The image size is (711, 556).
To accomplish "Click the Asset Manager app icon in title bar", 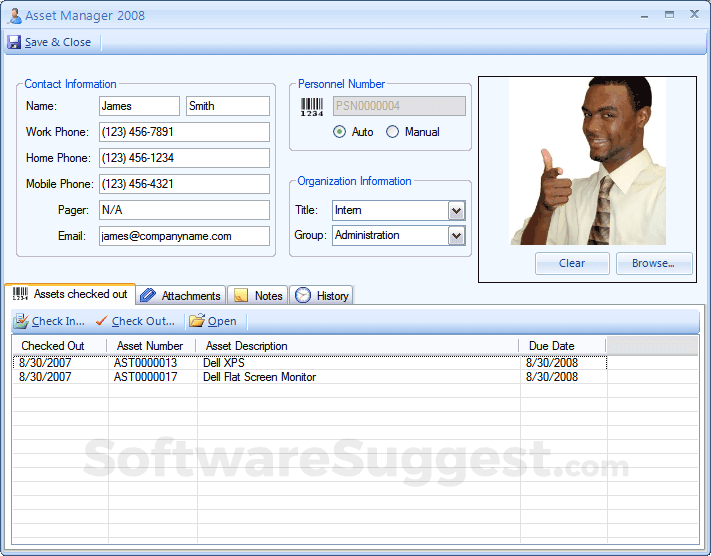I will [15, 16].
